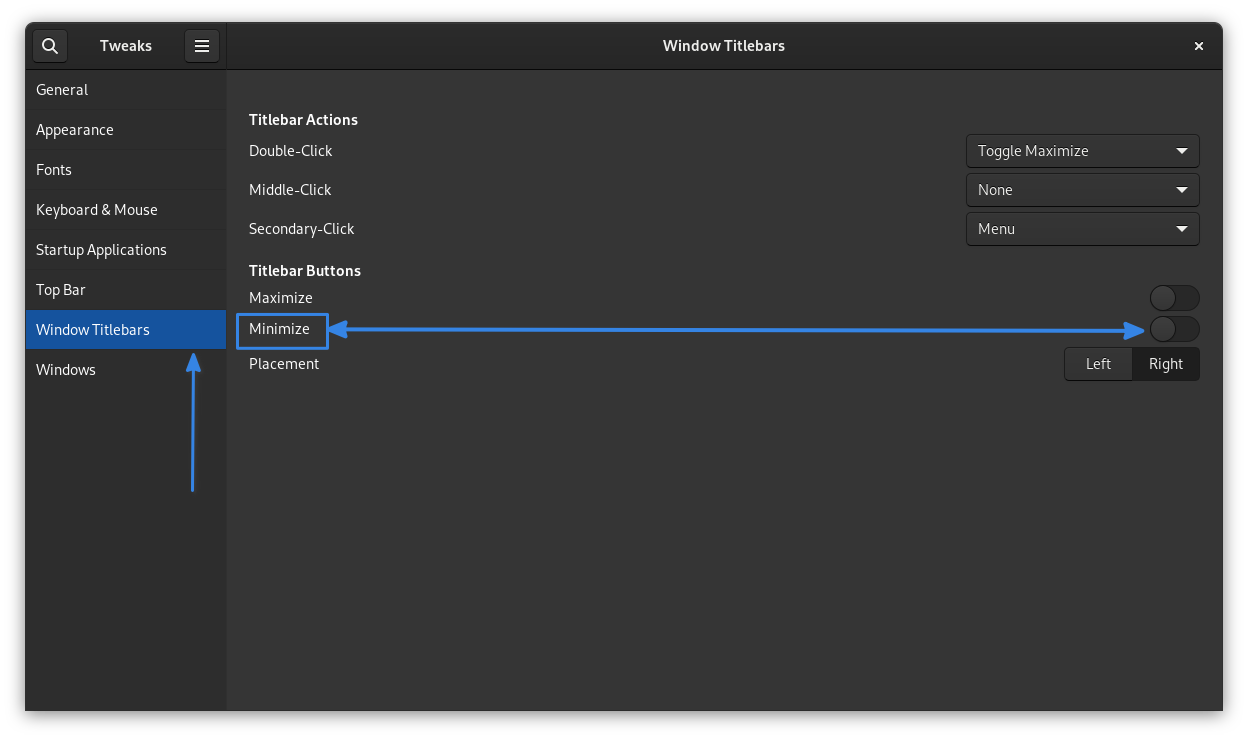Viewport: 1248px width, 739px height.
Task: Open the search magnifier icon
Action: (x=50, y=46)
